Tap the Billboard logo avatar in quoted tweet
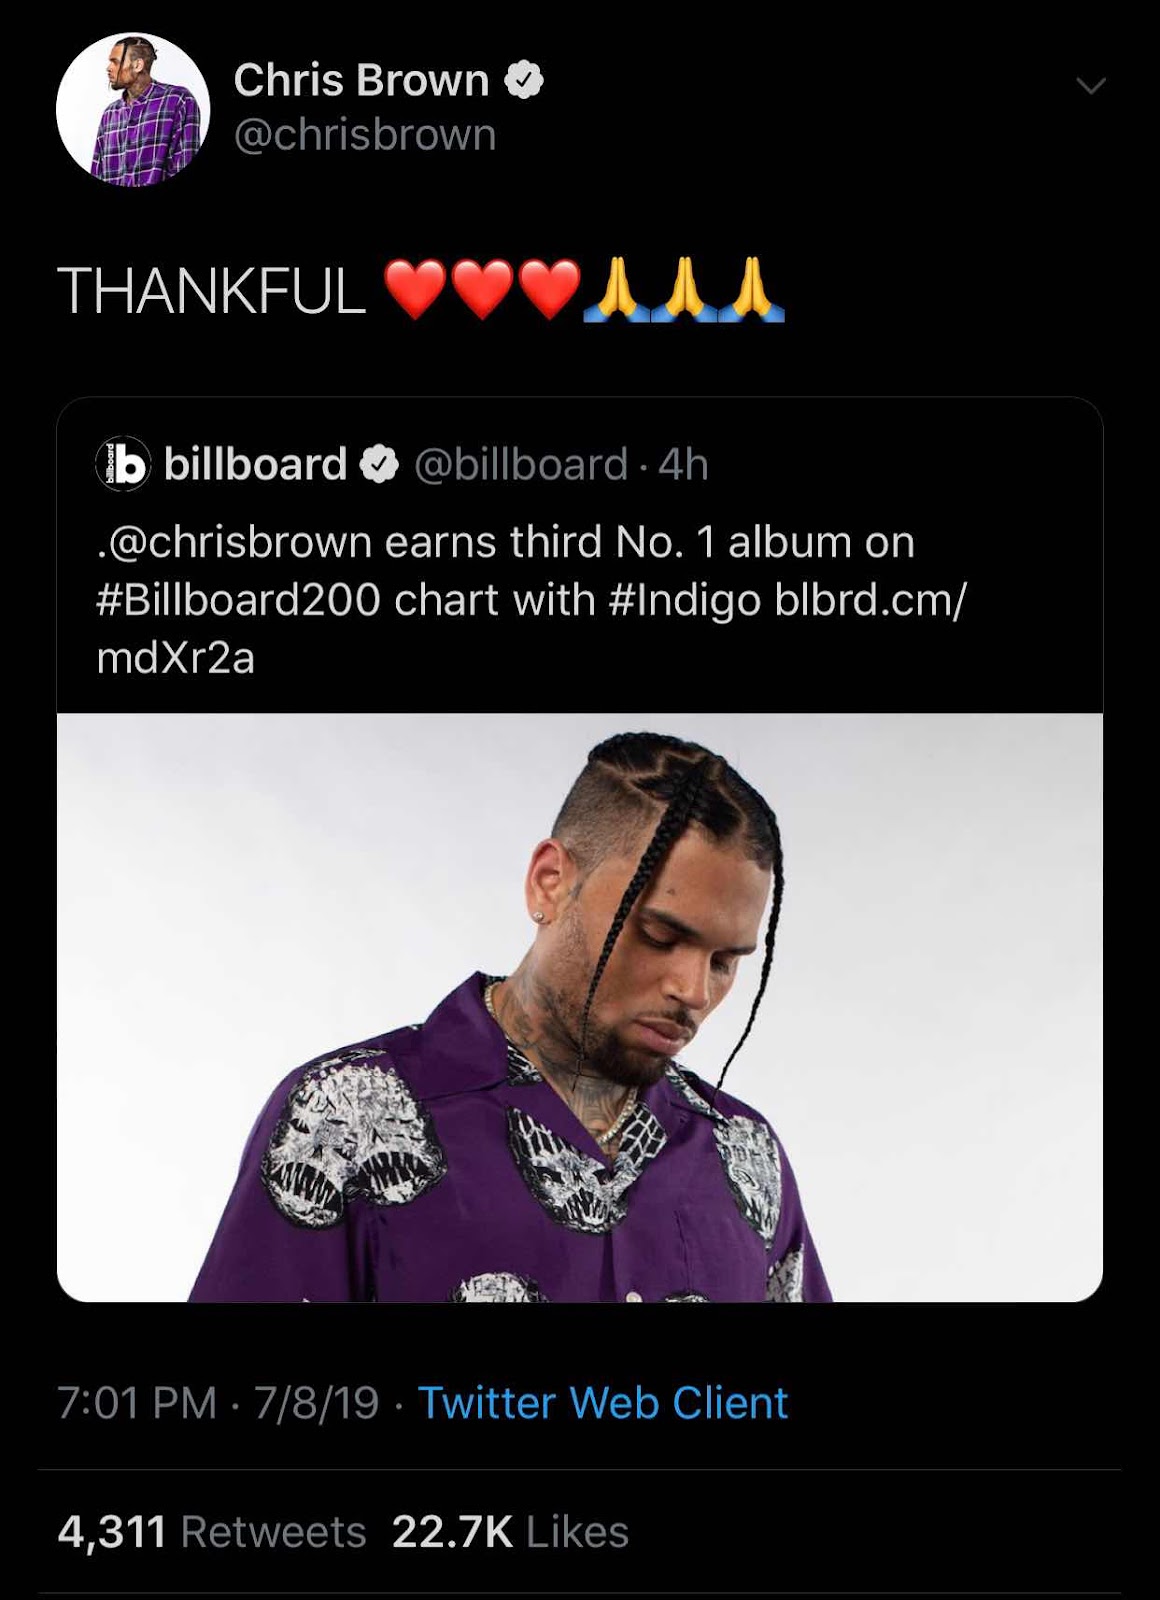Image resolution: width=1160 pixels, height=1600 pixels. point(123,464)
